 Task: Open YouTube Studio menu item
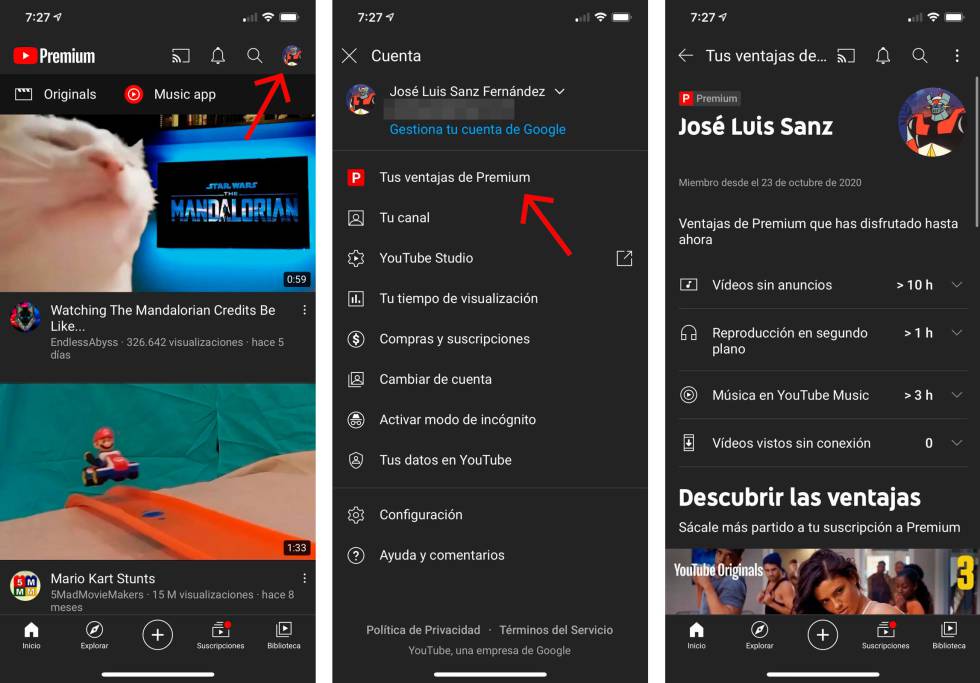point(490,258)
